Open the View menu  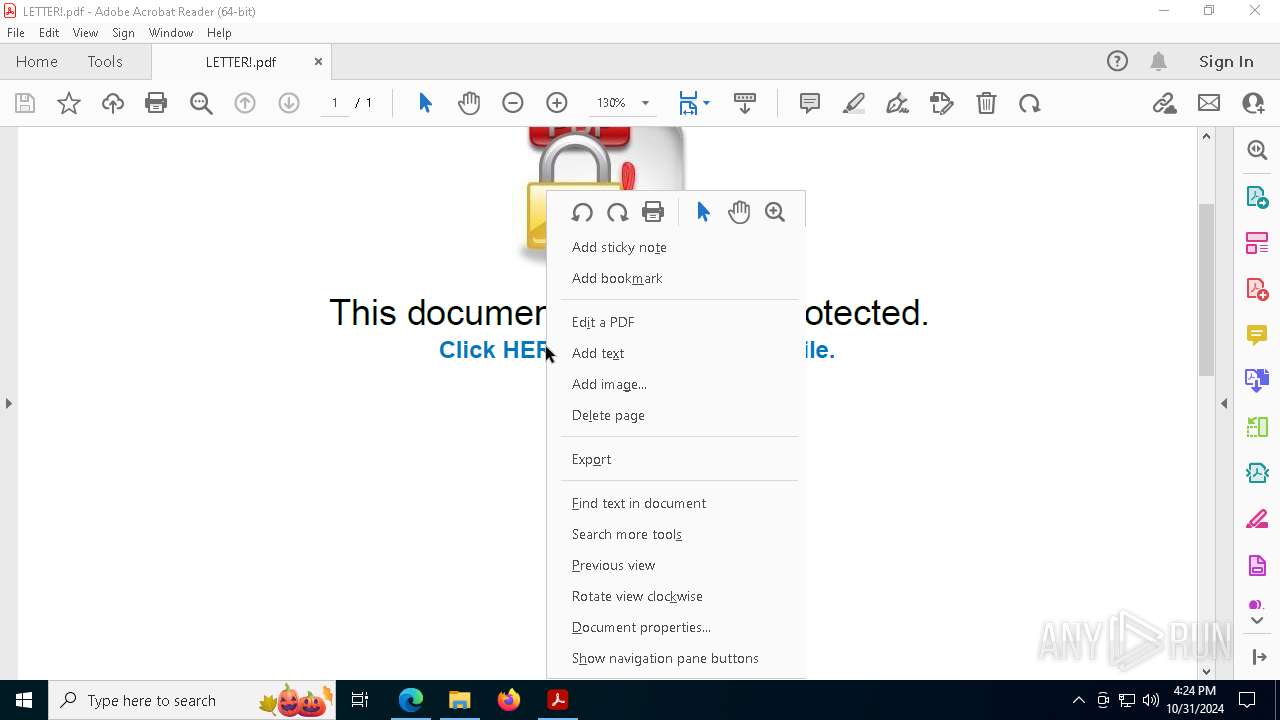point(85,33)
